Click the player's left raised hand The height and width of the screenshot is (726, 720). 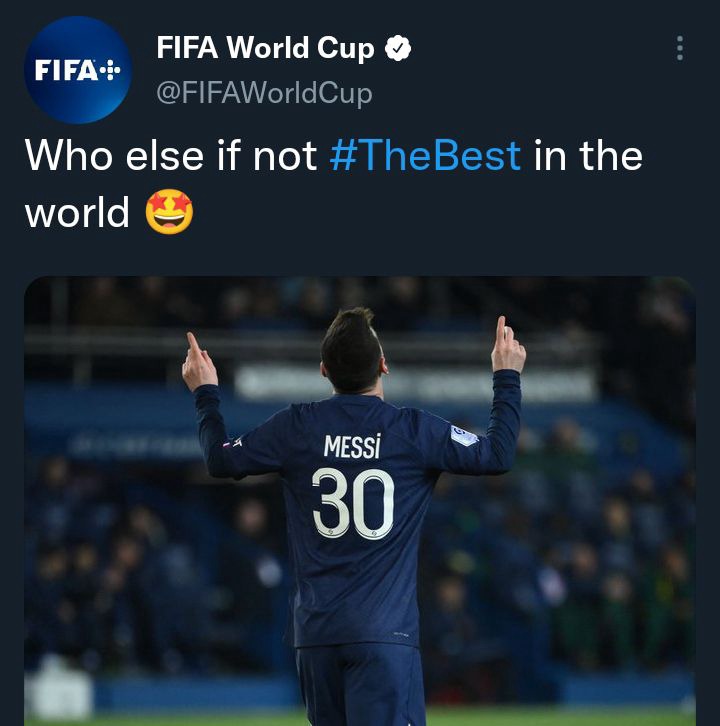click(200, 363)
